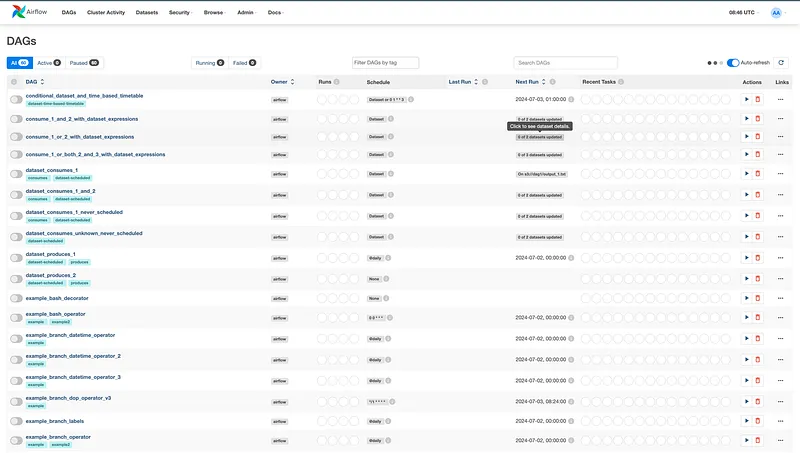Sort by Next Run column
The image size is (800, 453).
click(x=531, y=82)
